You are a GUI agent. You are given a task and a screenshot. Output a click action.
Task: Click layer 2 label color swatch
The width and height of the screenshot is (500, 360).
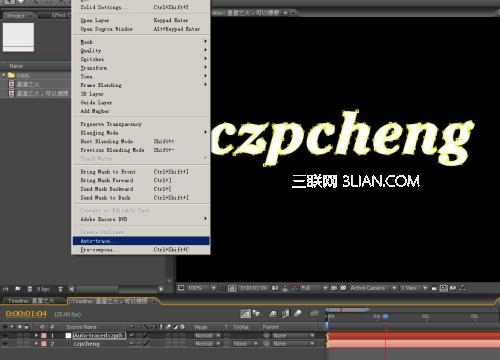tap(44, 344)
